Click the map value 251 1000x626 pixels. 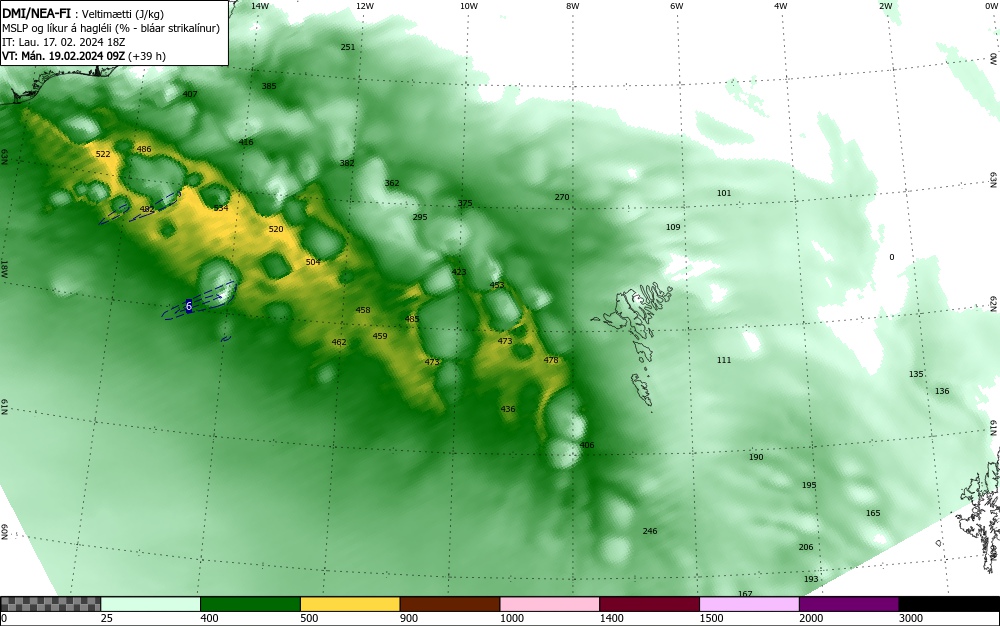pyautogui.click(x=348, y=47)
